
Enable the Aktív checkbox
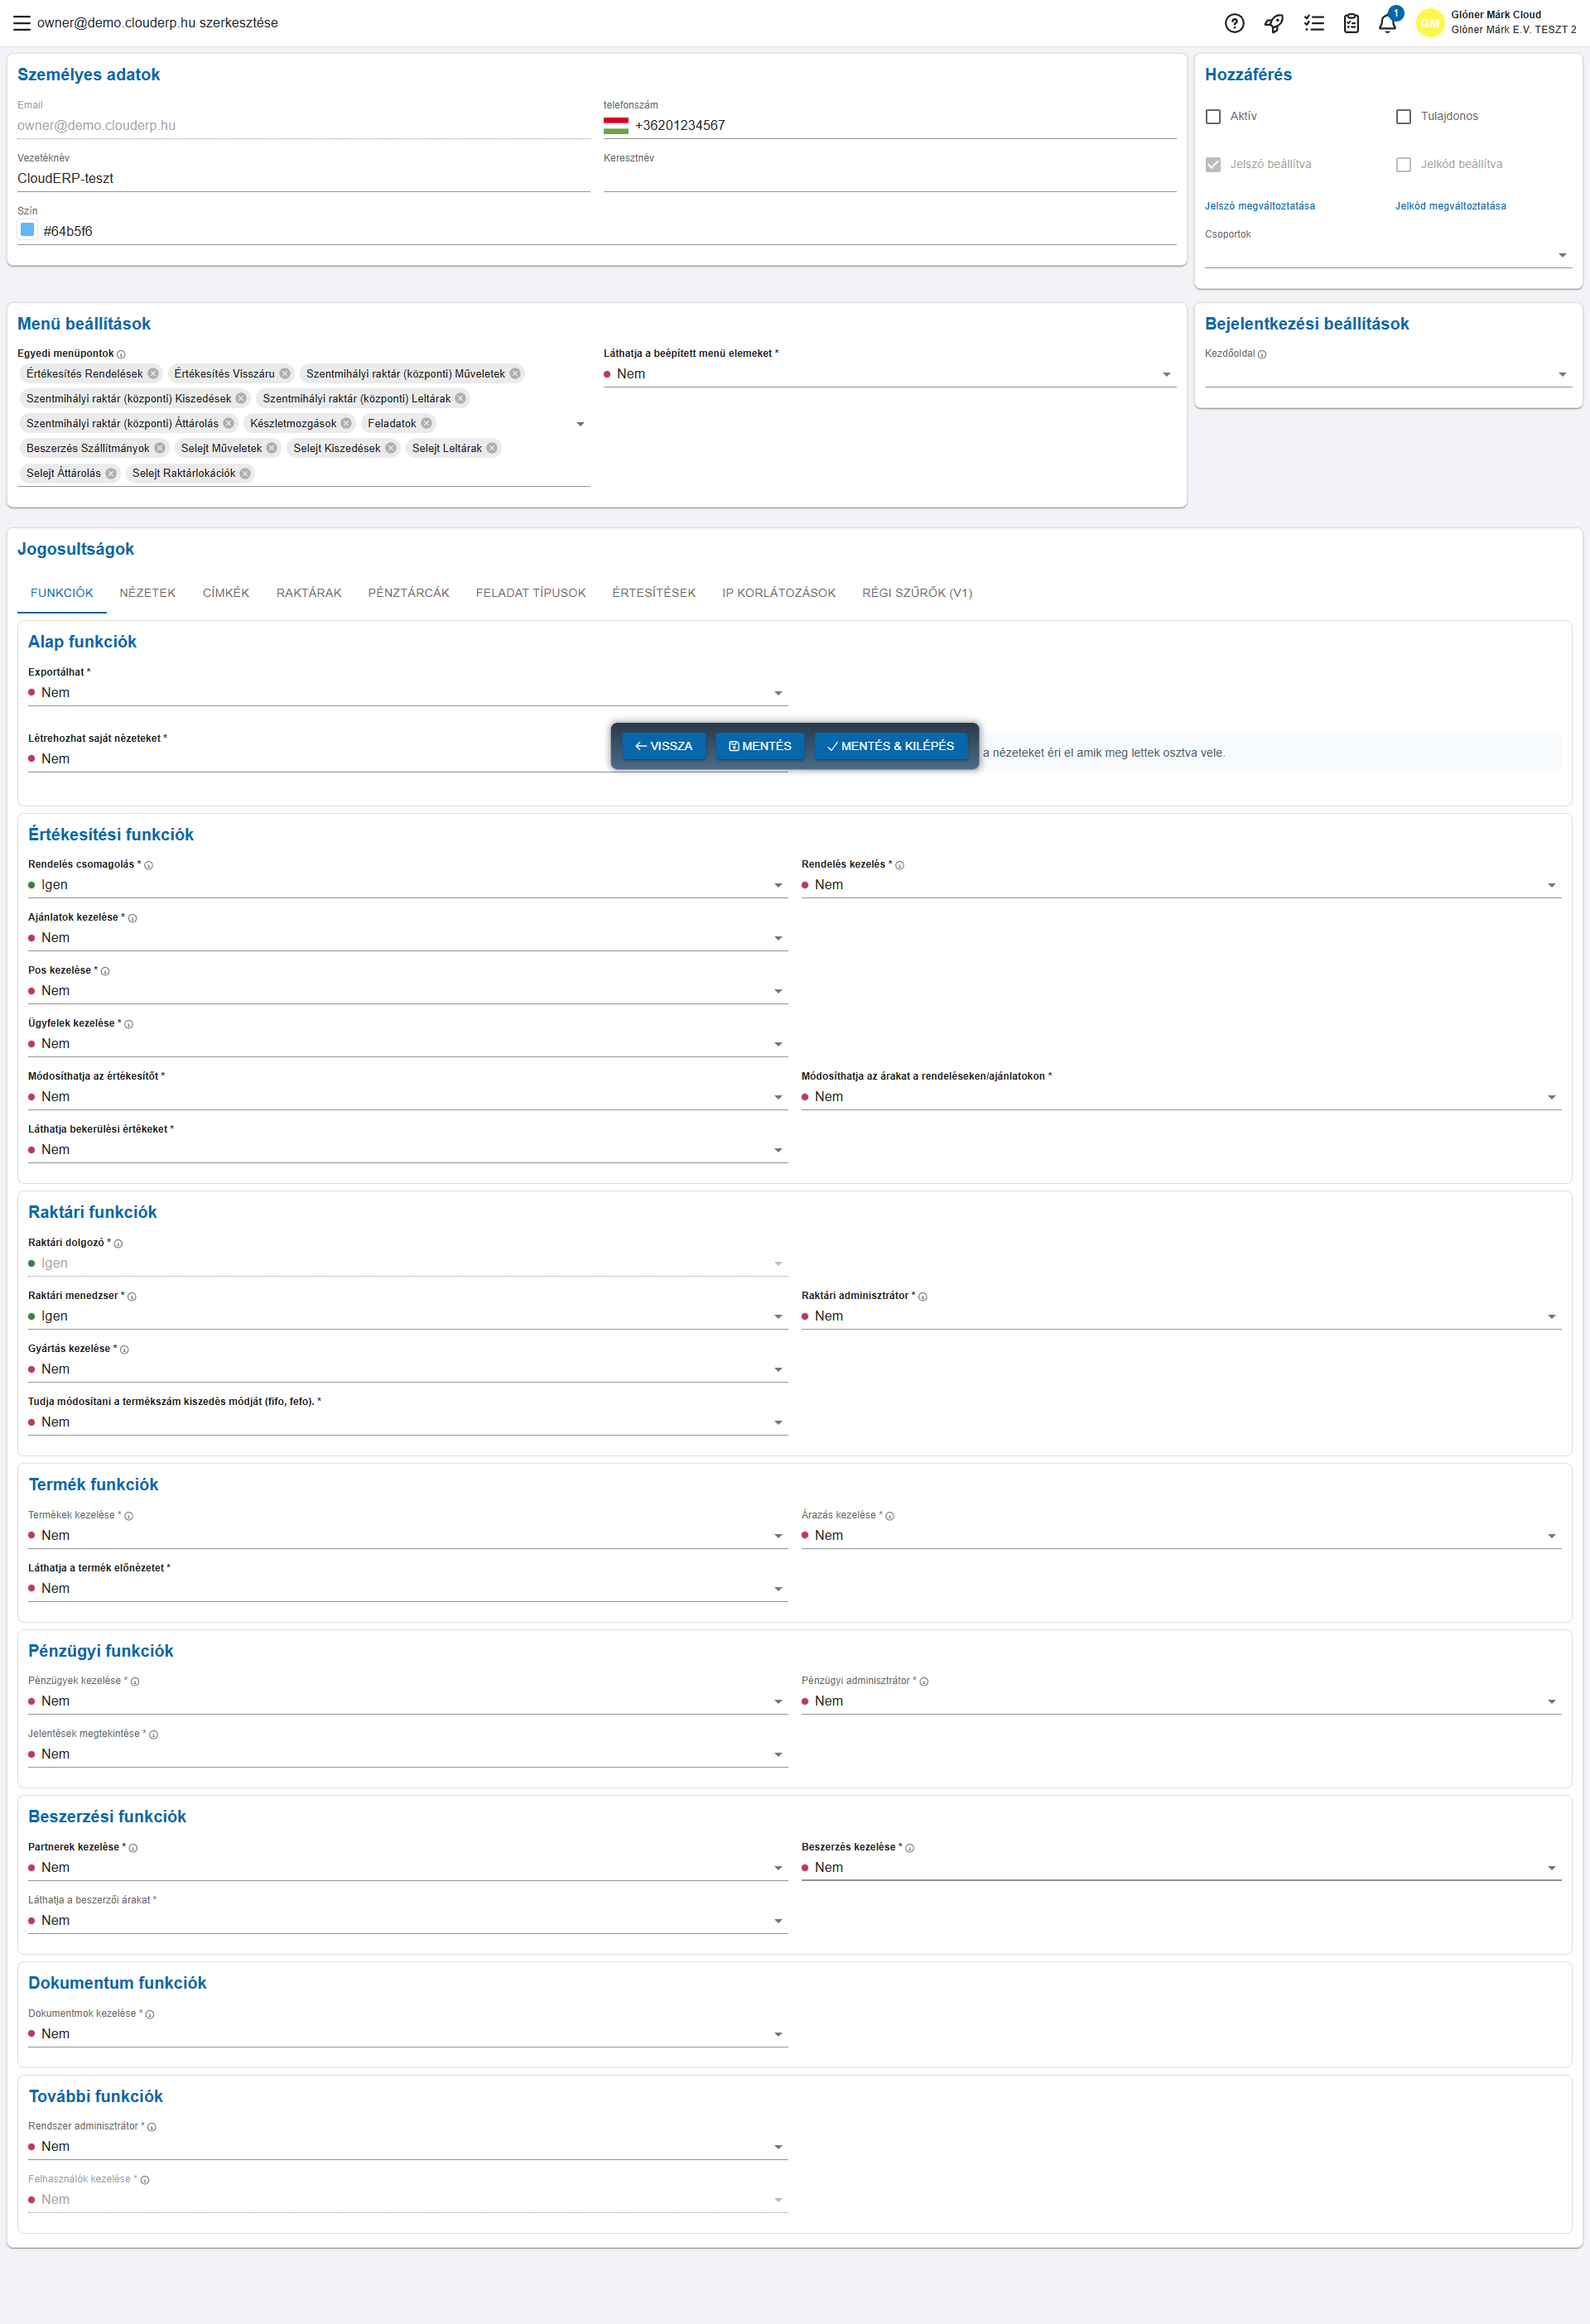(1213, 117)
